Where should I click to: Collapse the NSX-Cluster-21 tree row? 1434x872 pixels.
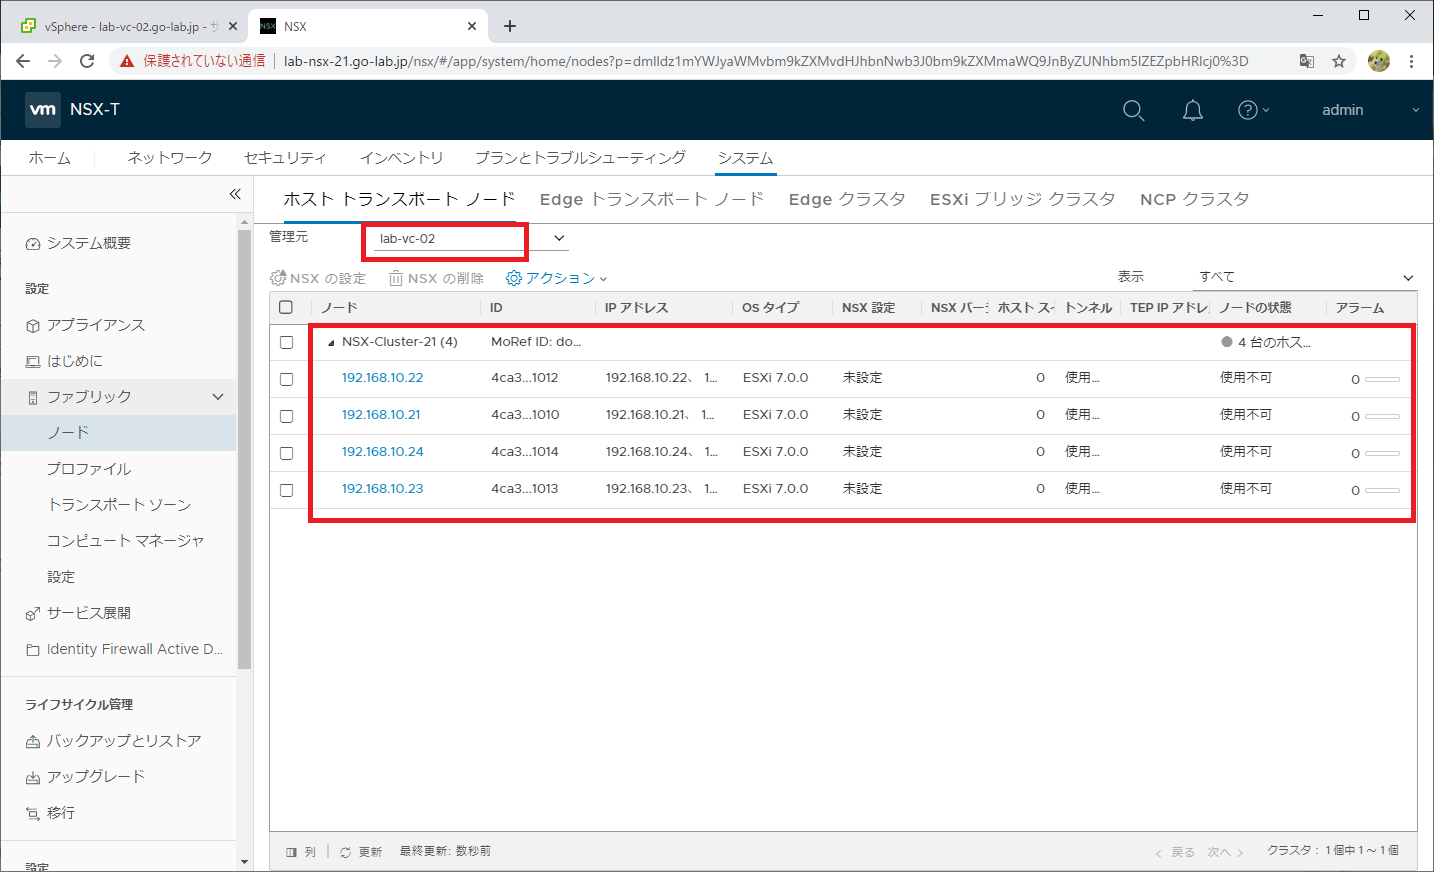[x=331, y=343]
